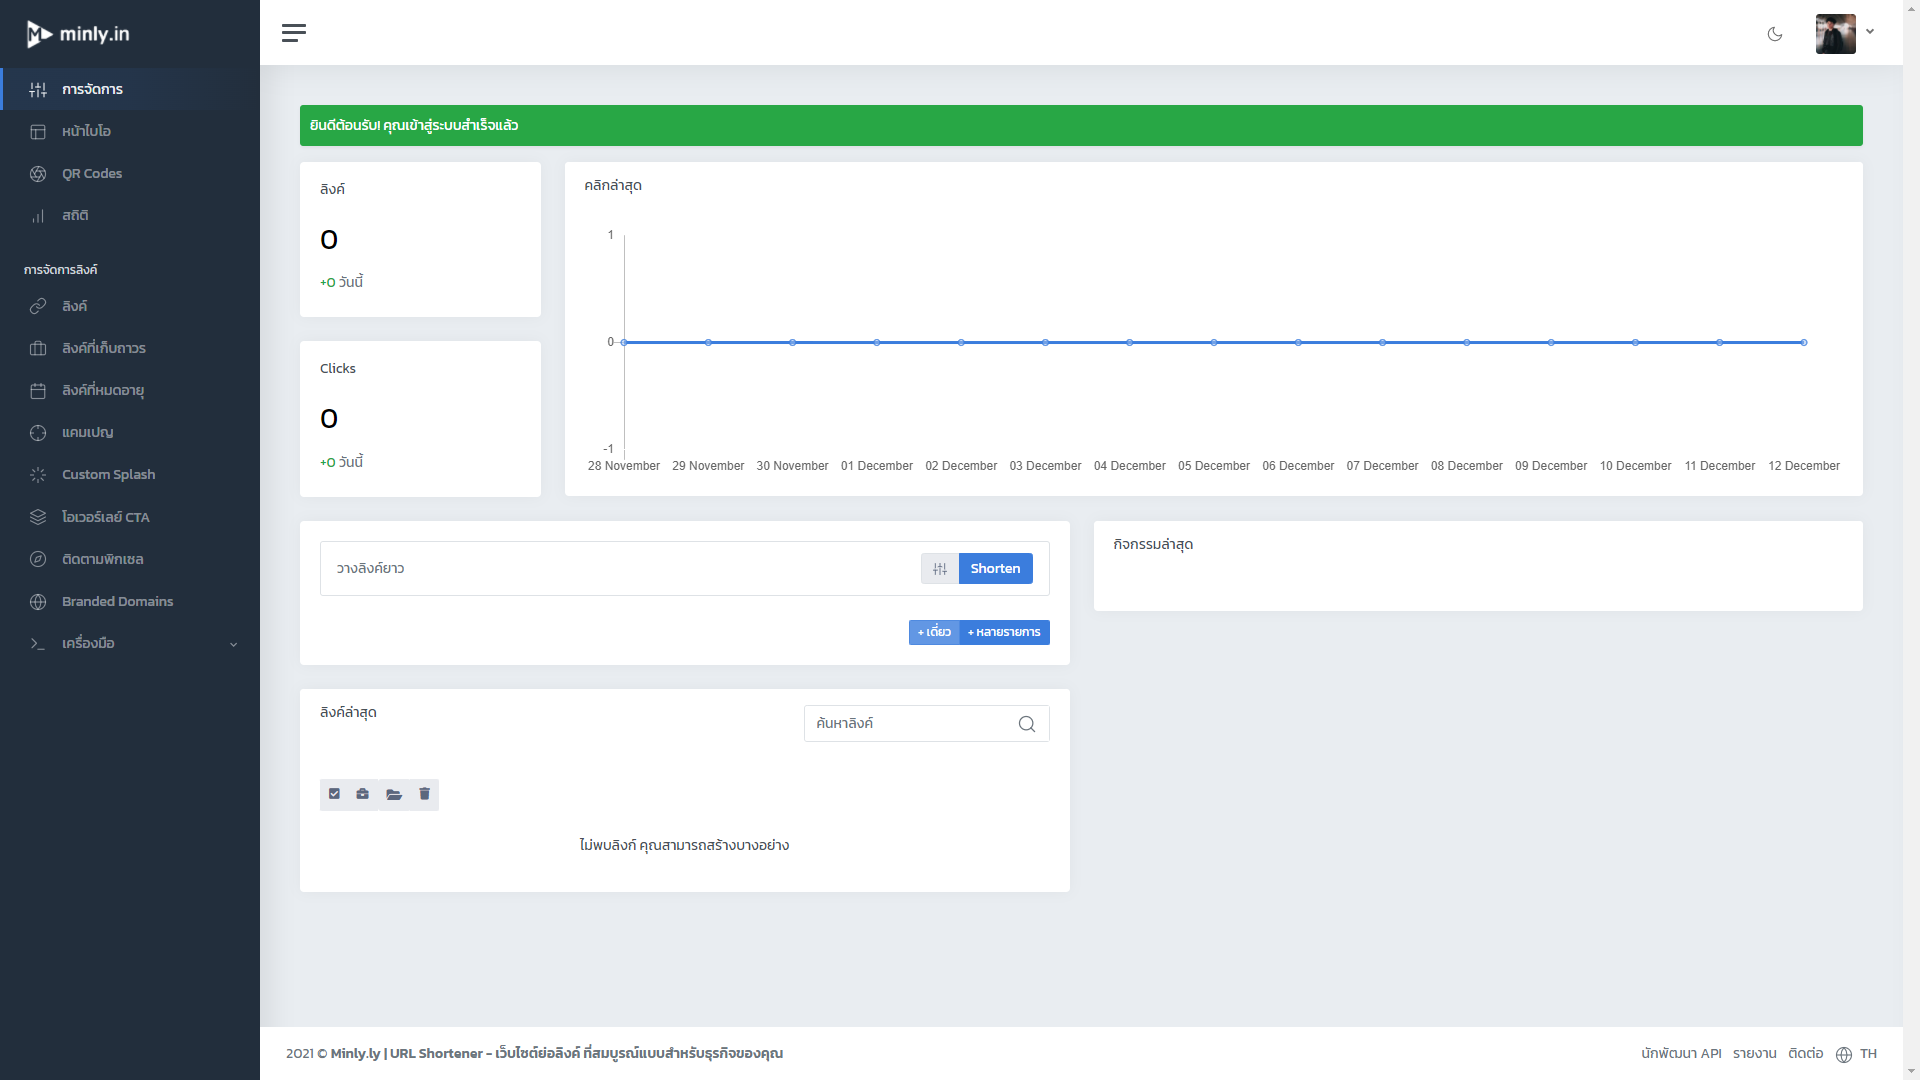The height and width of the screenshot is (1080, 1920).
Task: Click the select-all checkbox icon
Action: click(x=334, y=794)
